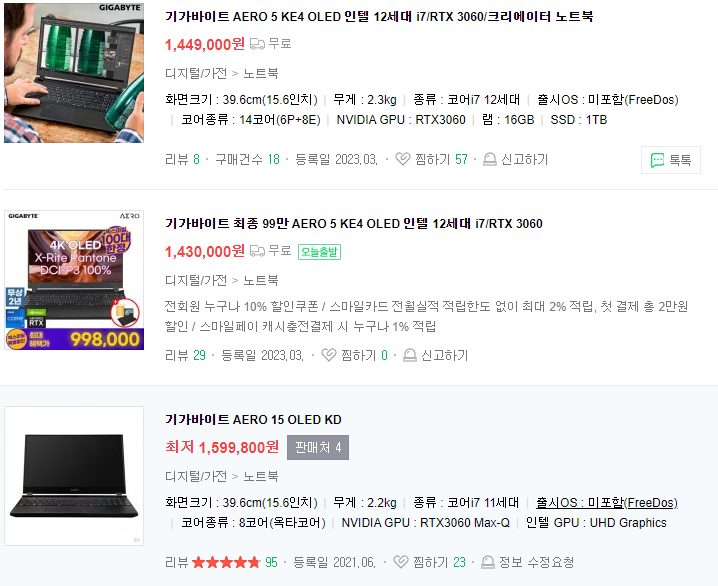This screenshot has height=586, width=718.
Task: Click the bell 정보 수정요청 icon
Action: [x=488, y=562]
